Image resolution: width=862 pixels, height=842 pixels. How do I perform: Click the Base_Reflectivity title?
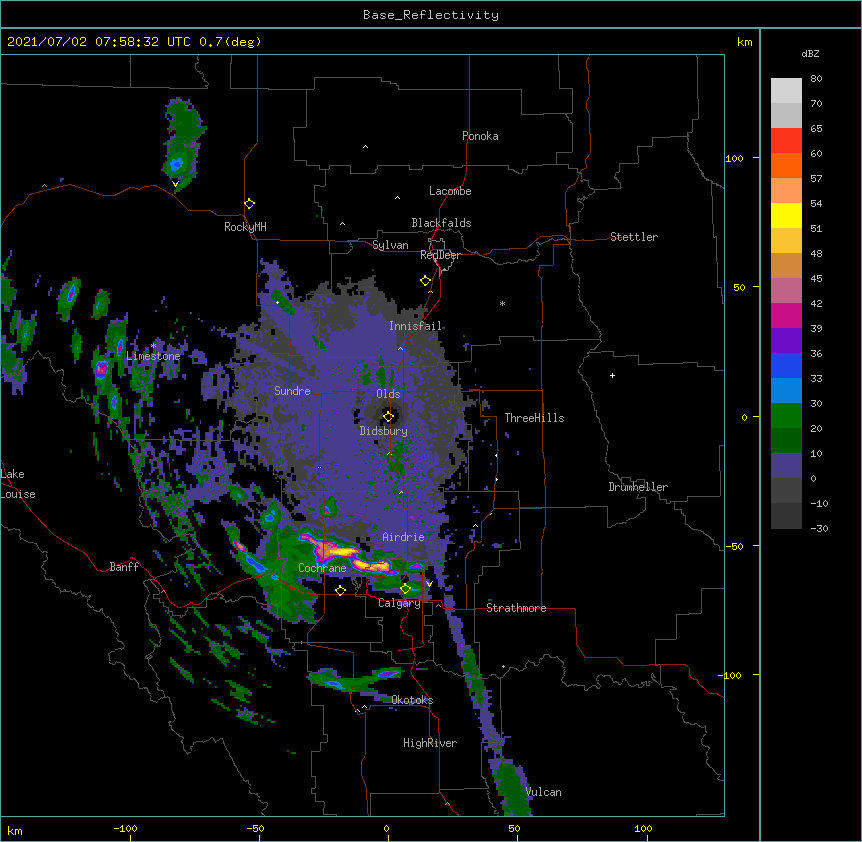[431, 15]
